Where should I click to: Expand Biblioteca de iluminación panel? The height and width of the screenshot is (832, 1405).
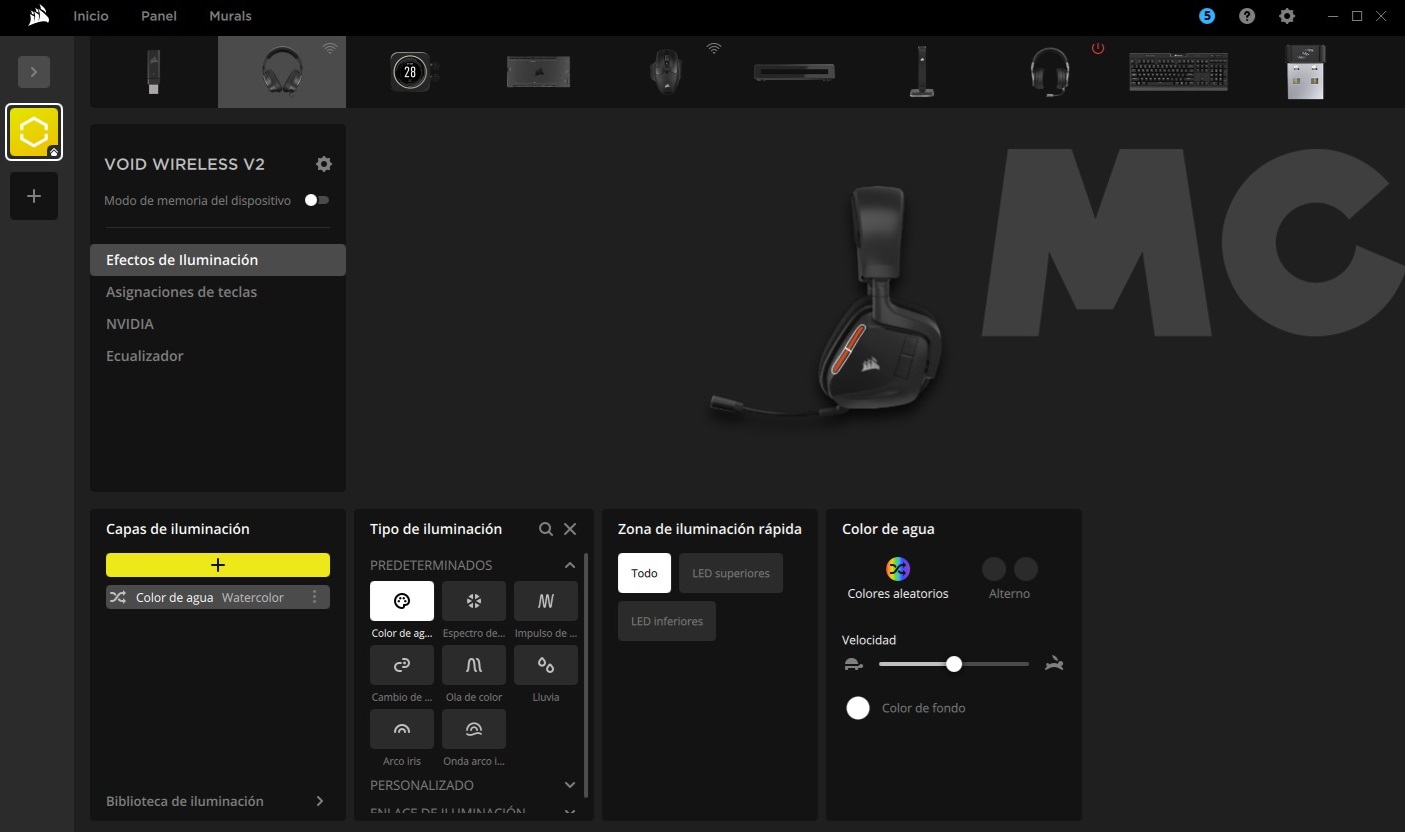pos(319,801)
